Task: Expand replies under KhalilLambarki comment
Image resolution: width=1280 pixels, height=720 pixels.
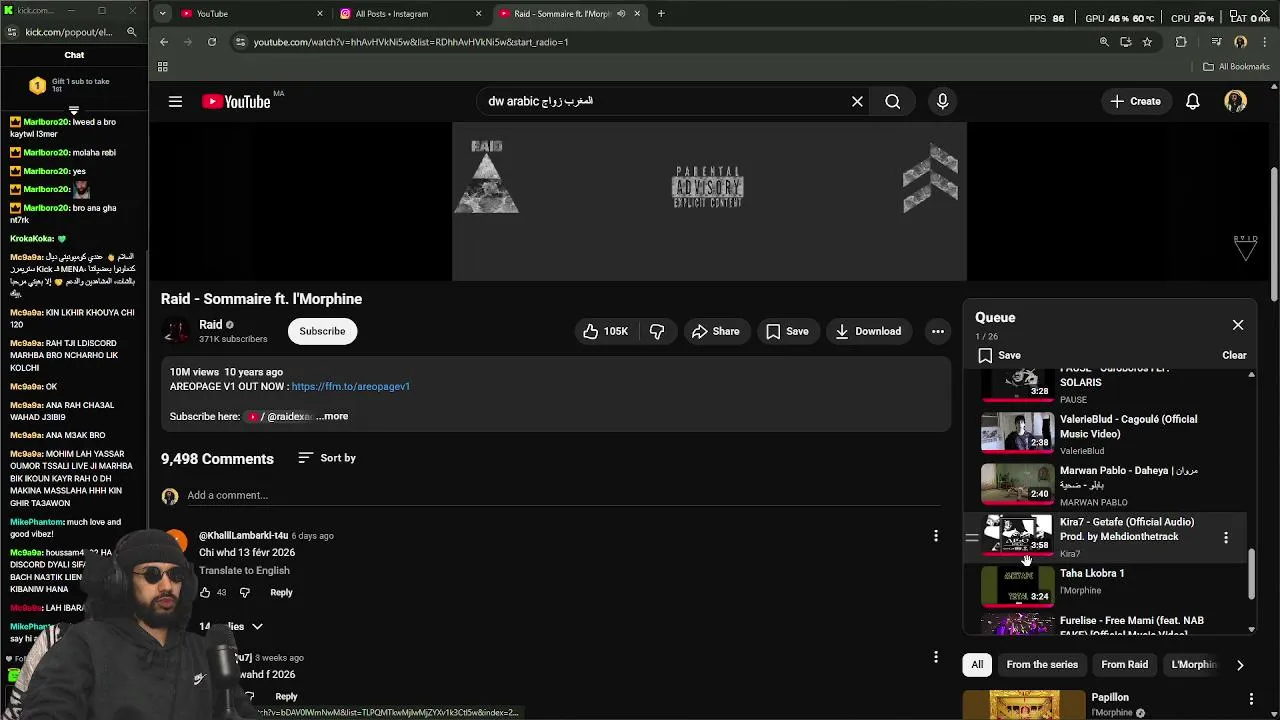Action: [231, 626]
